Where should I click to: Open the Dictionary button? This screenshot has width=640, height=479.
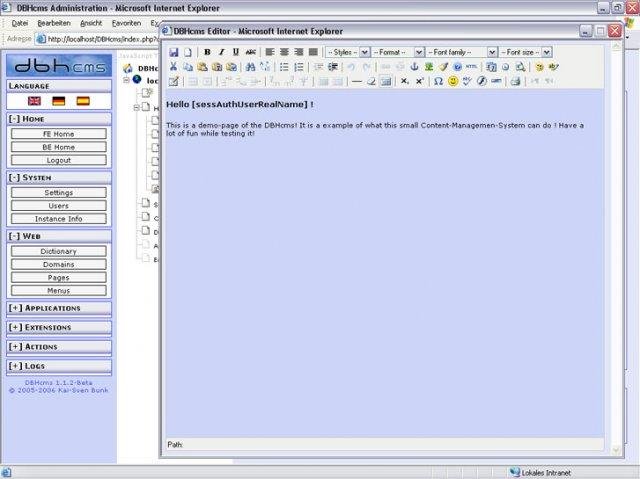click(x=59, y=251)
